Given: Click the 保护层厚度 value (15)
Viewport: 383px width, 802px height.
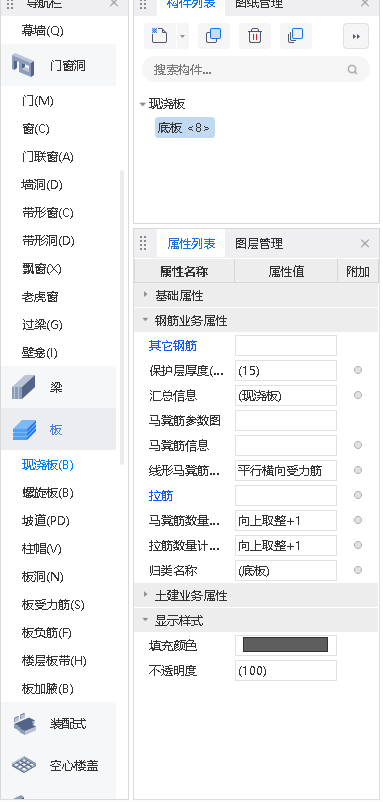Looking at the screenshot, I should pyautogui.click(x=286, y=371).
